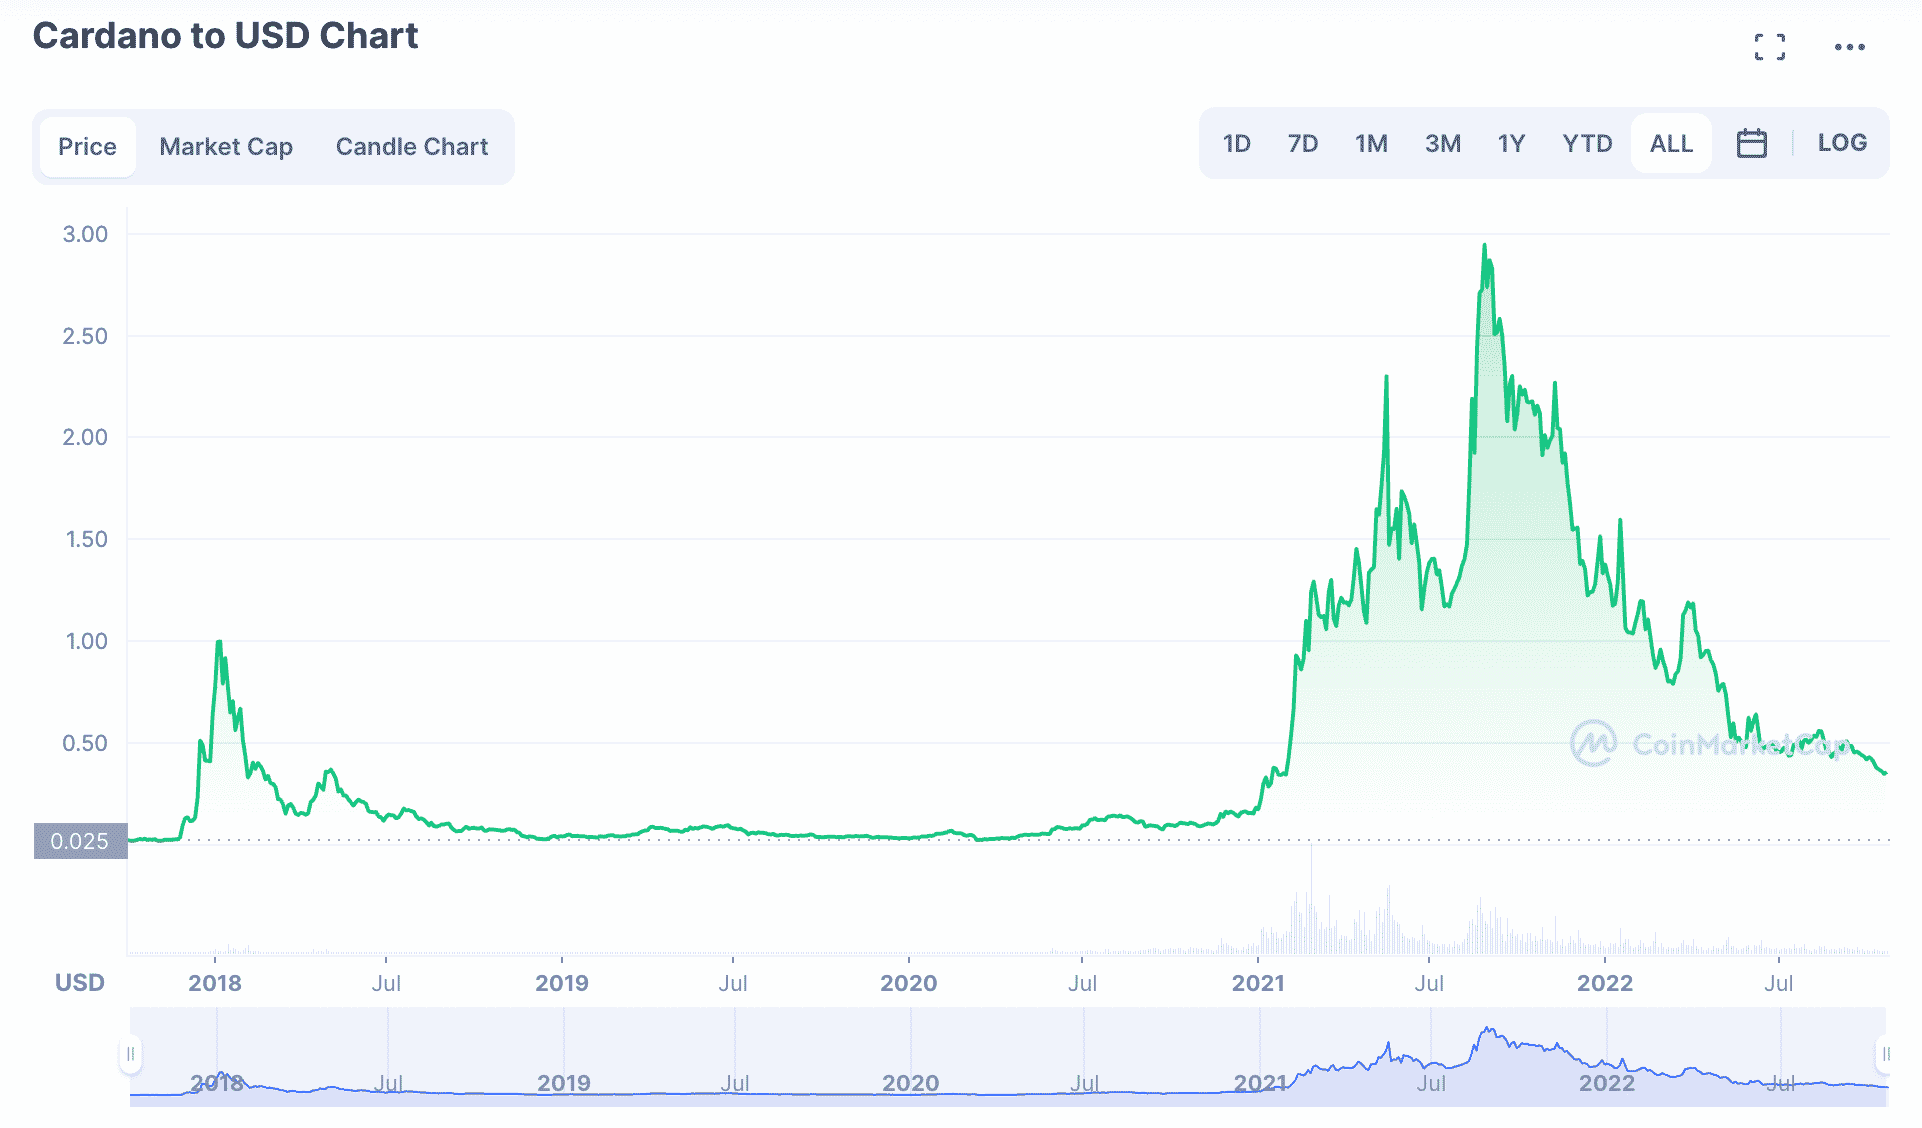Switch to the Market Cap tab
1922x1128 pixels.
pyautogui.click(x=226, y=147)
